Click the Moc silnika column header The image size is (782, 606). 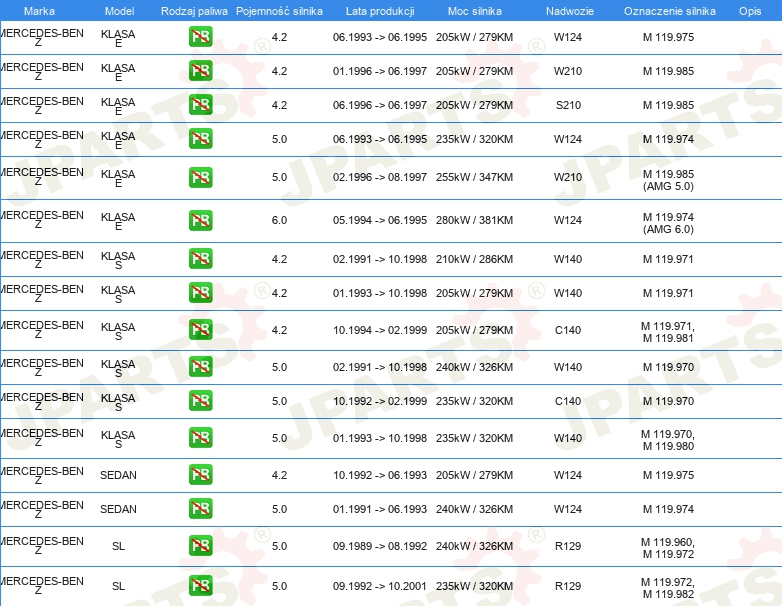(x=475, y=11)
